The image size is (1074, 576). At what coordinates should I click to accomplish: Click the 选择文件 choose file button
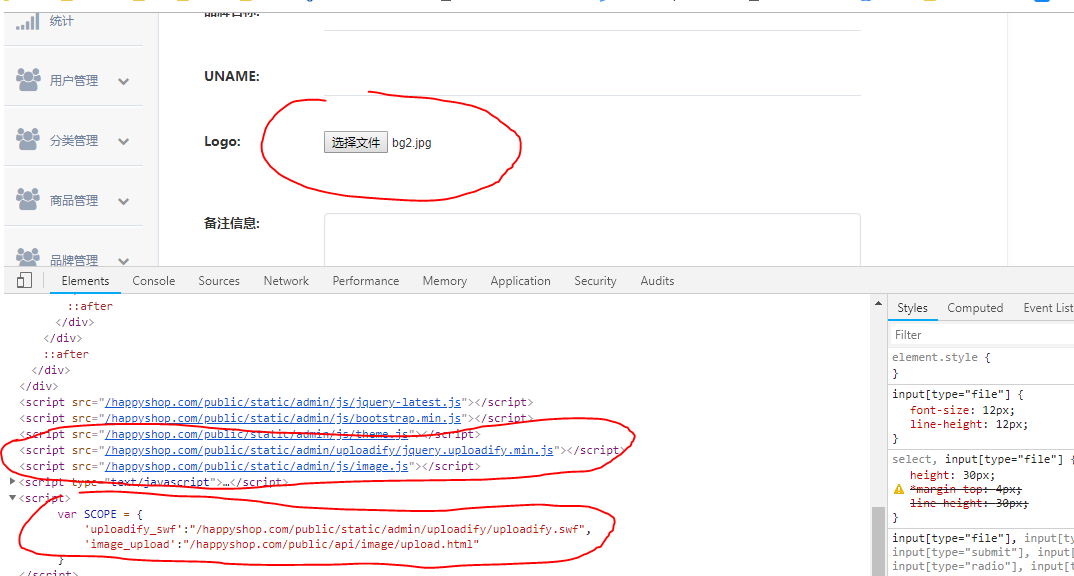pyautogui.click(x=355, y=142)
